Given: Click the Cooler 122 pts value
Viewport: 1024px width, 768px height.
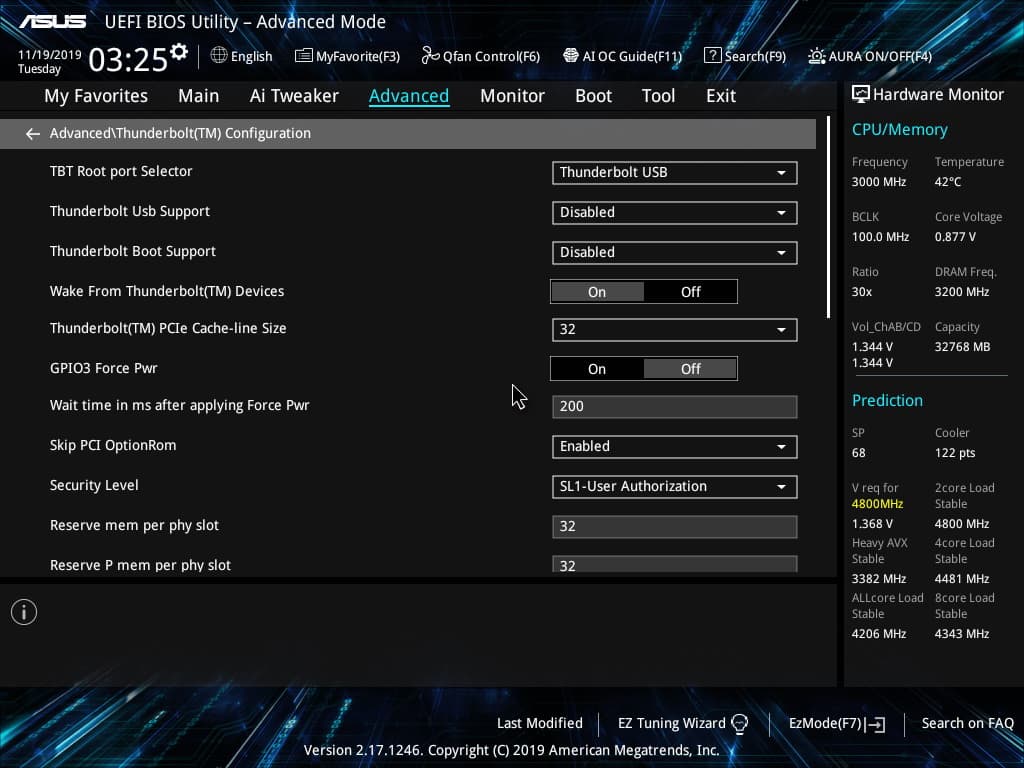Looking at the screenshot, I should (955, 453).
